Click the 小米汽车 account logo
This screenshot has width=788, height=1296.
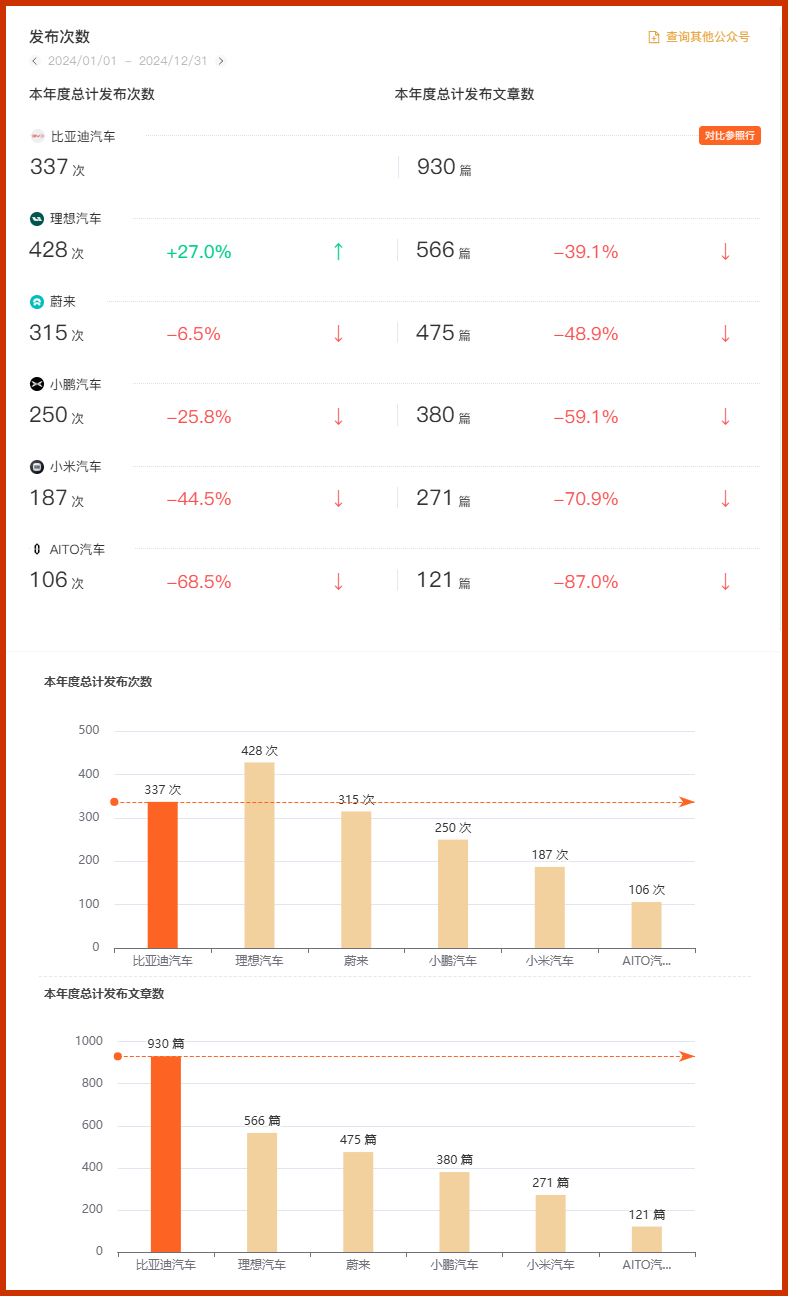click(37, 467)
